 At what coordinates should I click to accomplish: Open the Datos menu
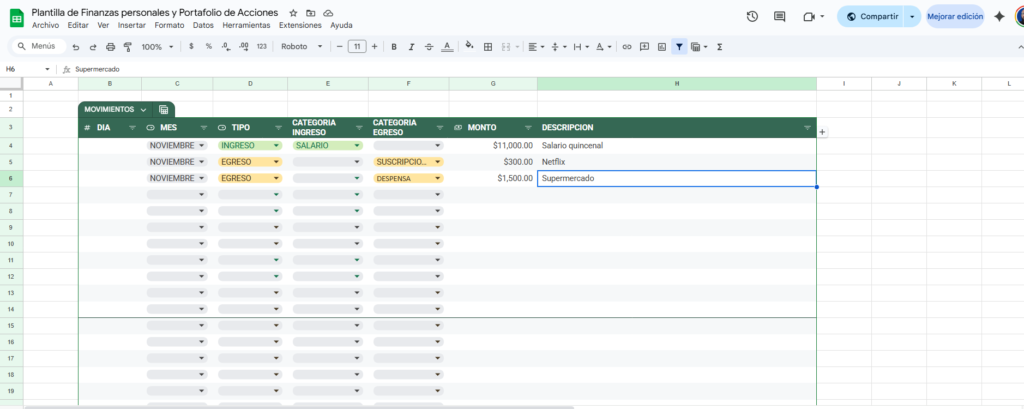[x=203, y=25]
